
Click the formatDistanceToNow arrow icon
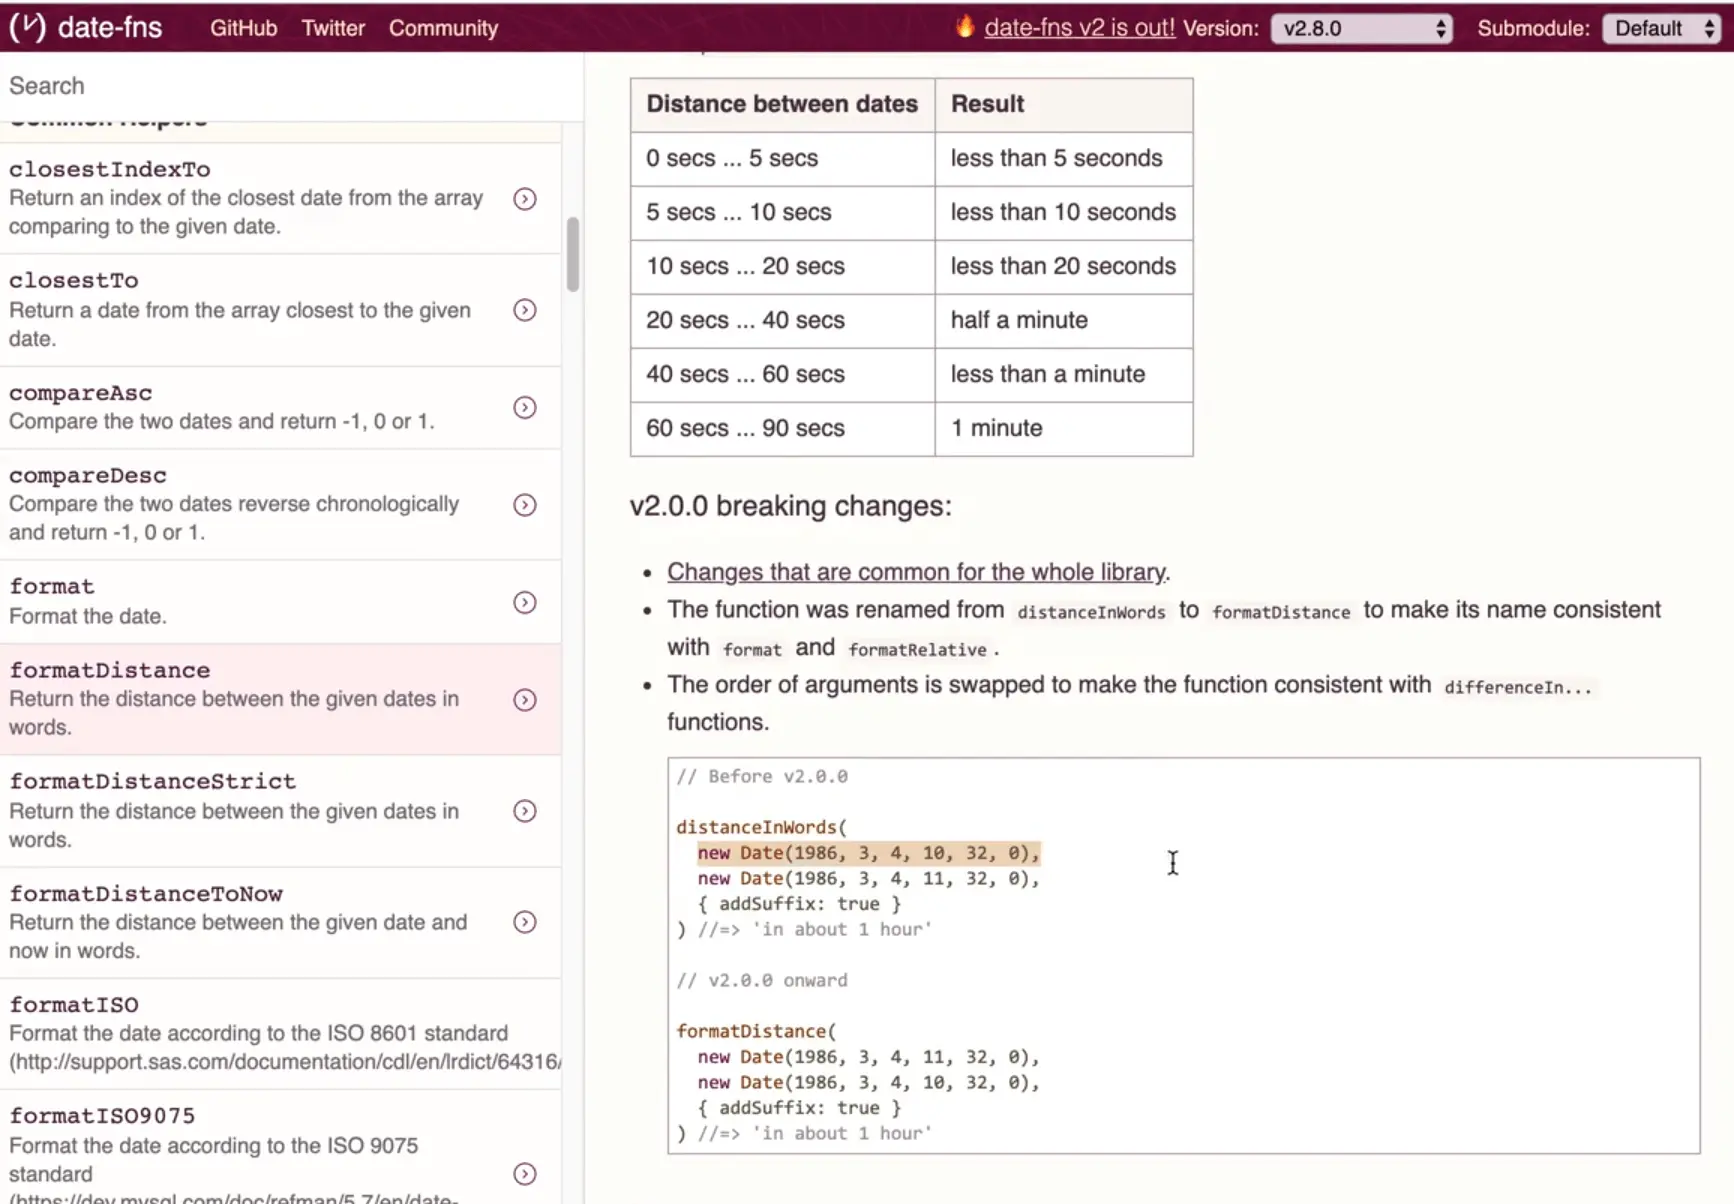coord(524,922)
